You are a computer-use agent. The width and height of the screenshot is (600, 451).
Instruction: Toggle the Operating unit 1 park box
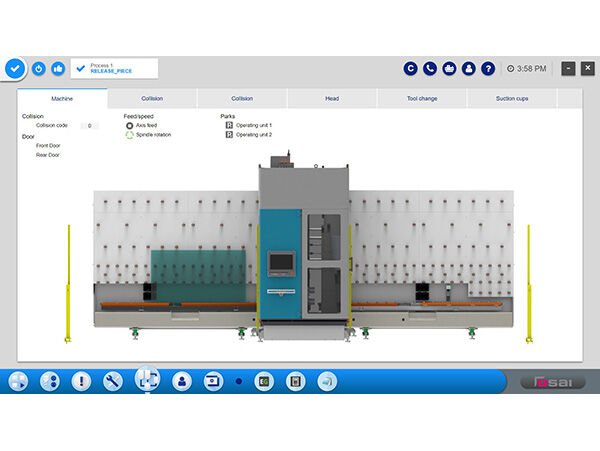coord(228,126)
